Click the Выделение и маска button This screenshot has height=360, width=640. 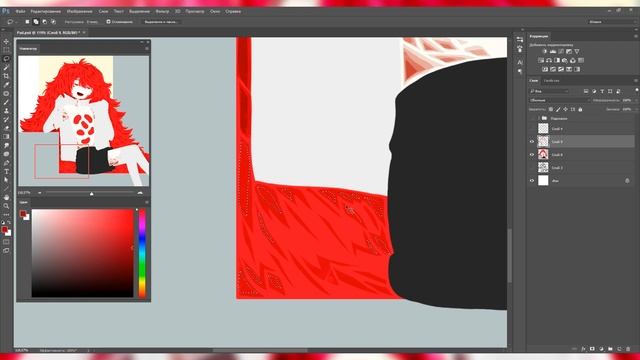(161, 22)
